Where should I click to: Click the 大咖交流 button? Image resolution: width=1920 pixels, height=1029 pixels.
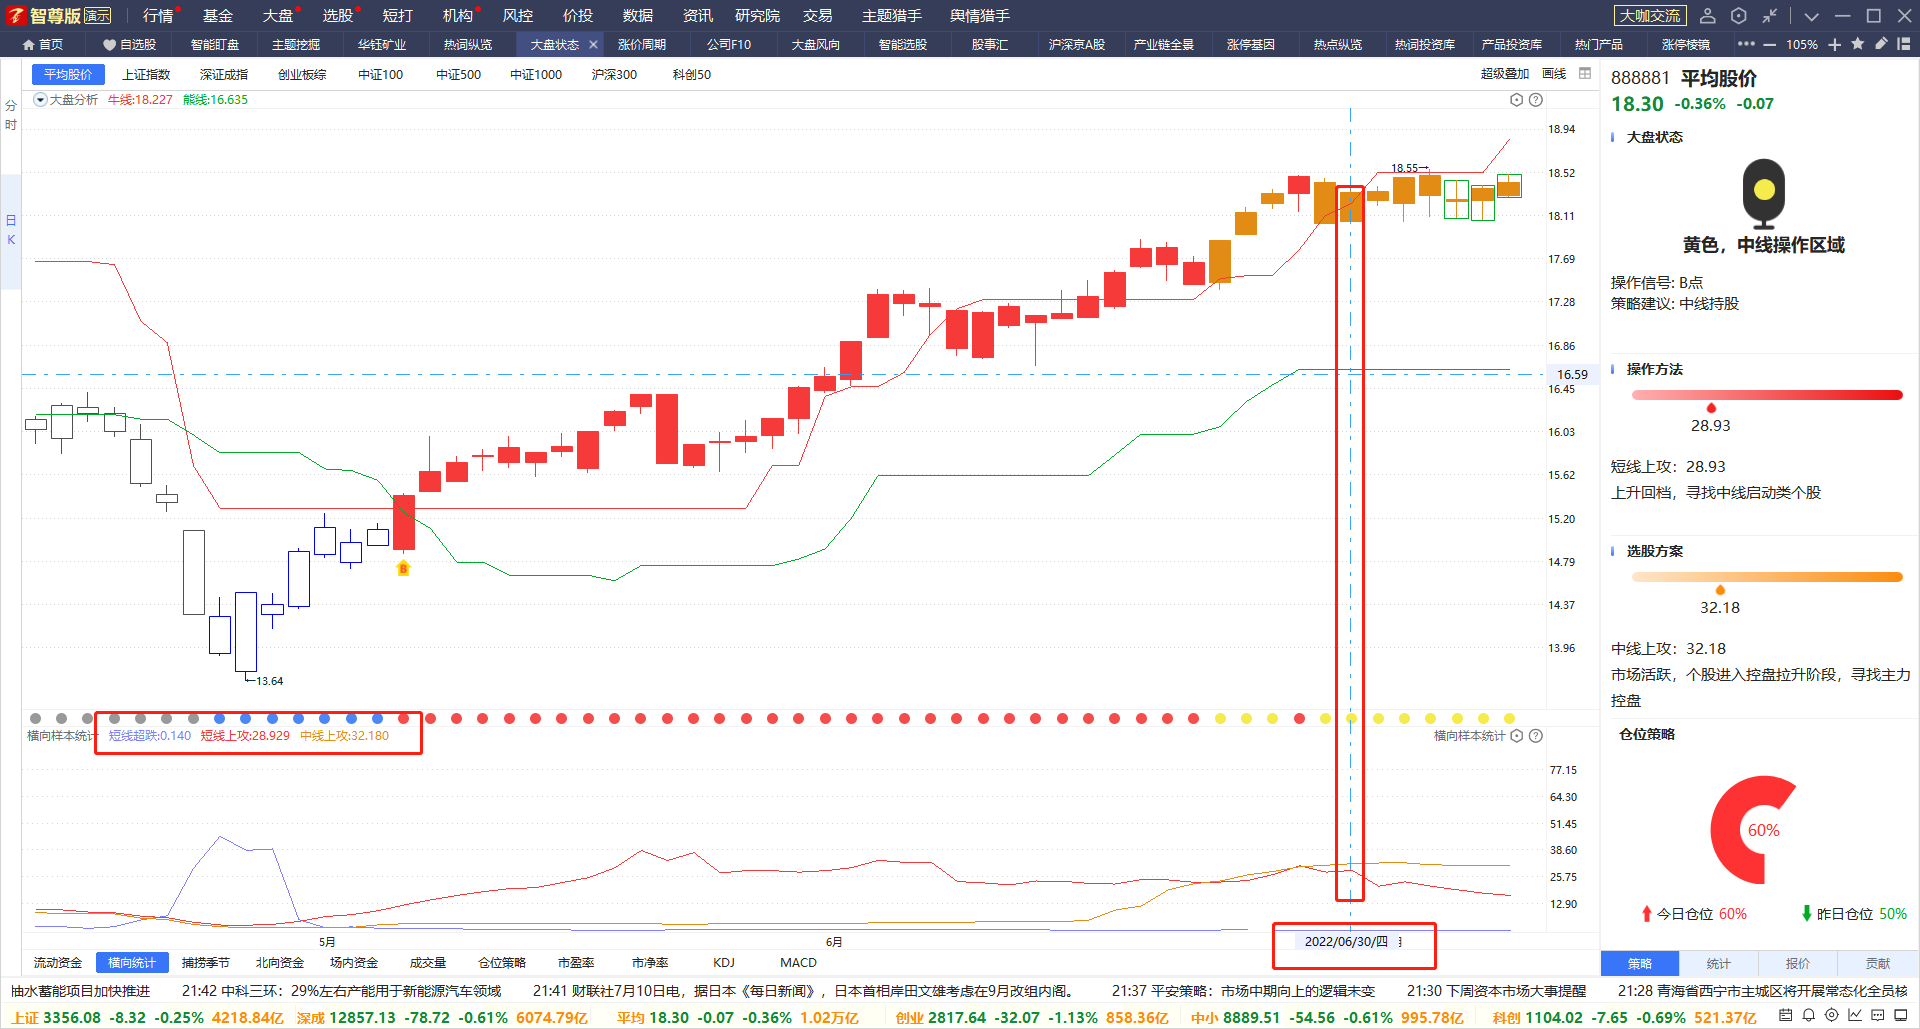1650,16
